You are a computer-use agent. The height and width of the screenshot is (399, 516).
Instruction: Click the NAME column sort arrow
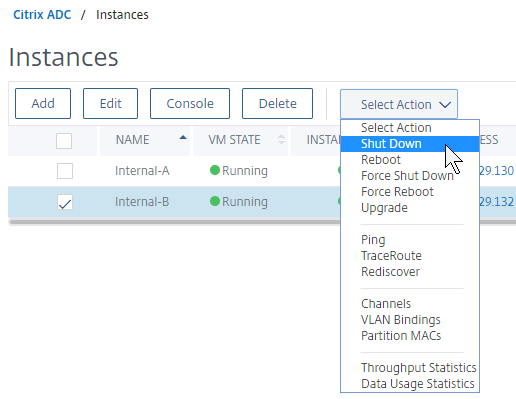183,137
